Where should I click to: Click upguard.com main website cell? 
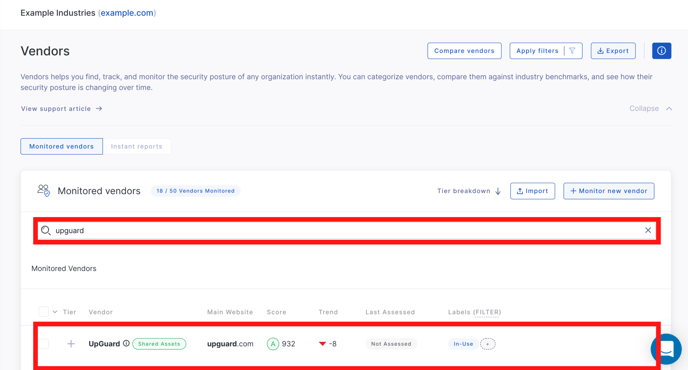230,344
